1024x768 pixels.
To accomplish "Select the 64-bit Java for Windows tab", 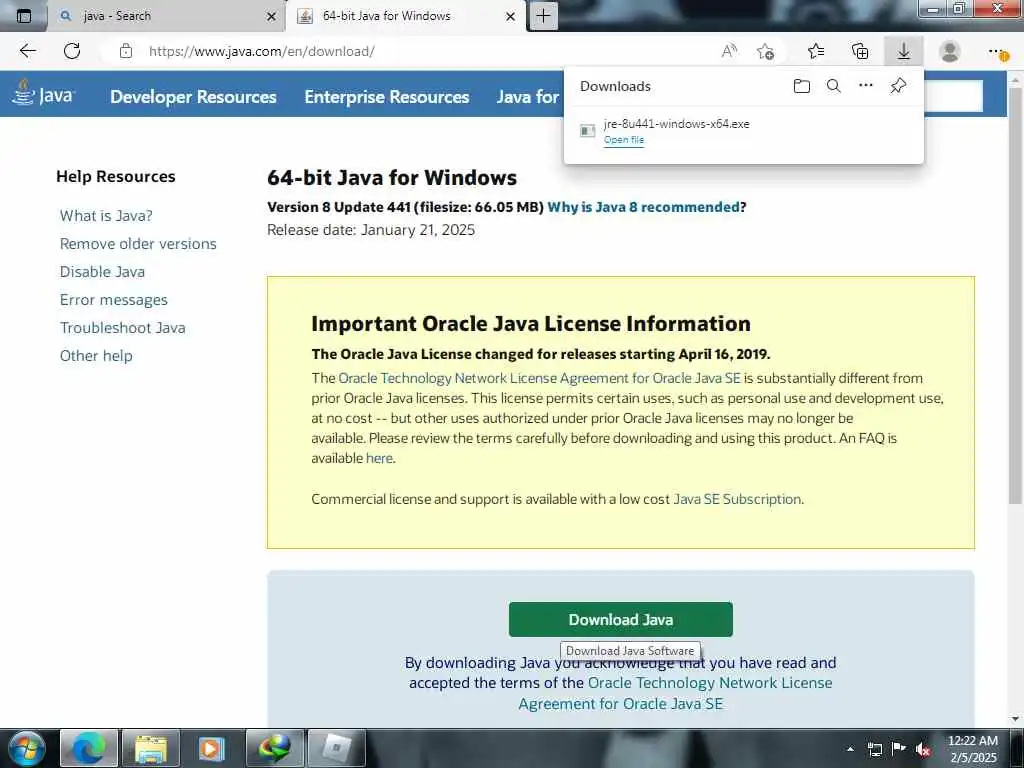I will [x=405, y=16].
